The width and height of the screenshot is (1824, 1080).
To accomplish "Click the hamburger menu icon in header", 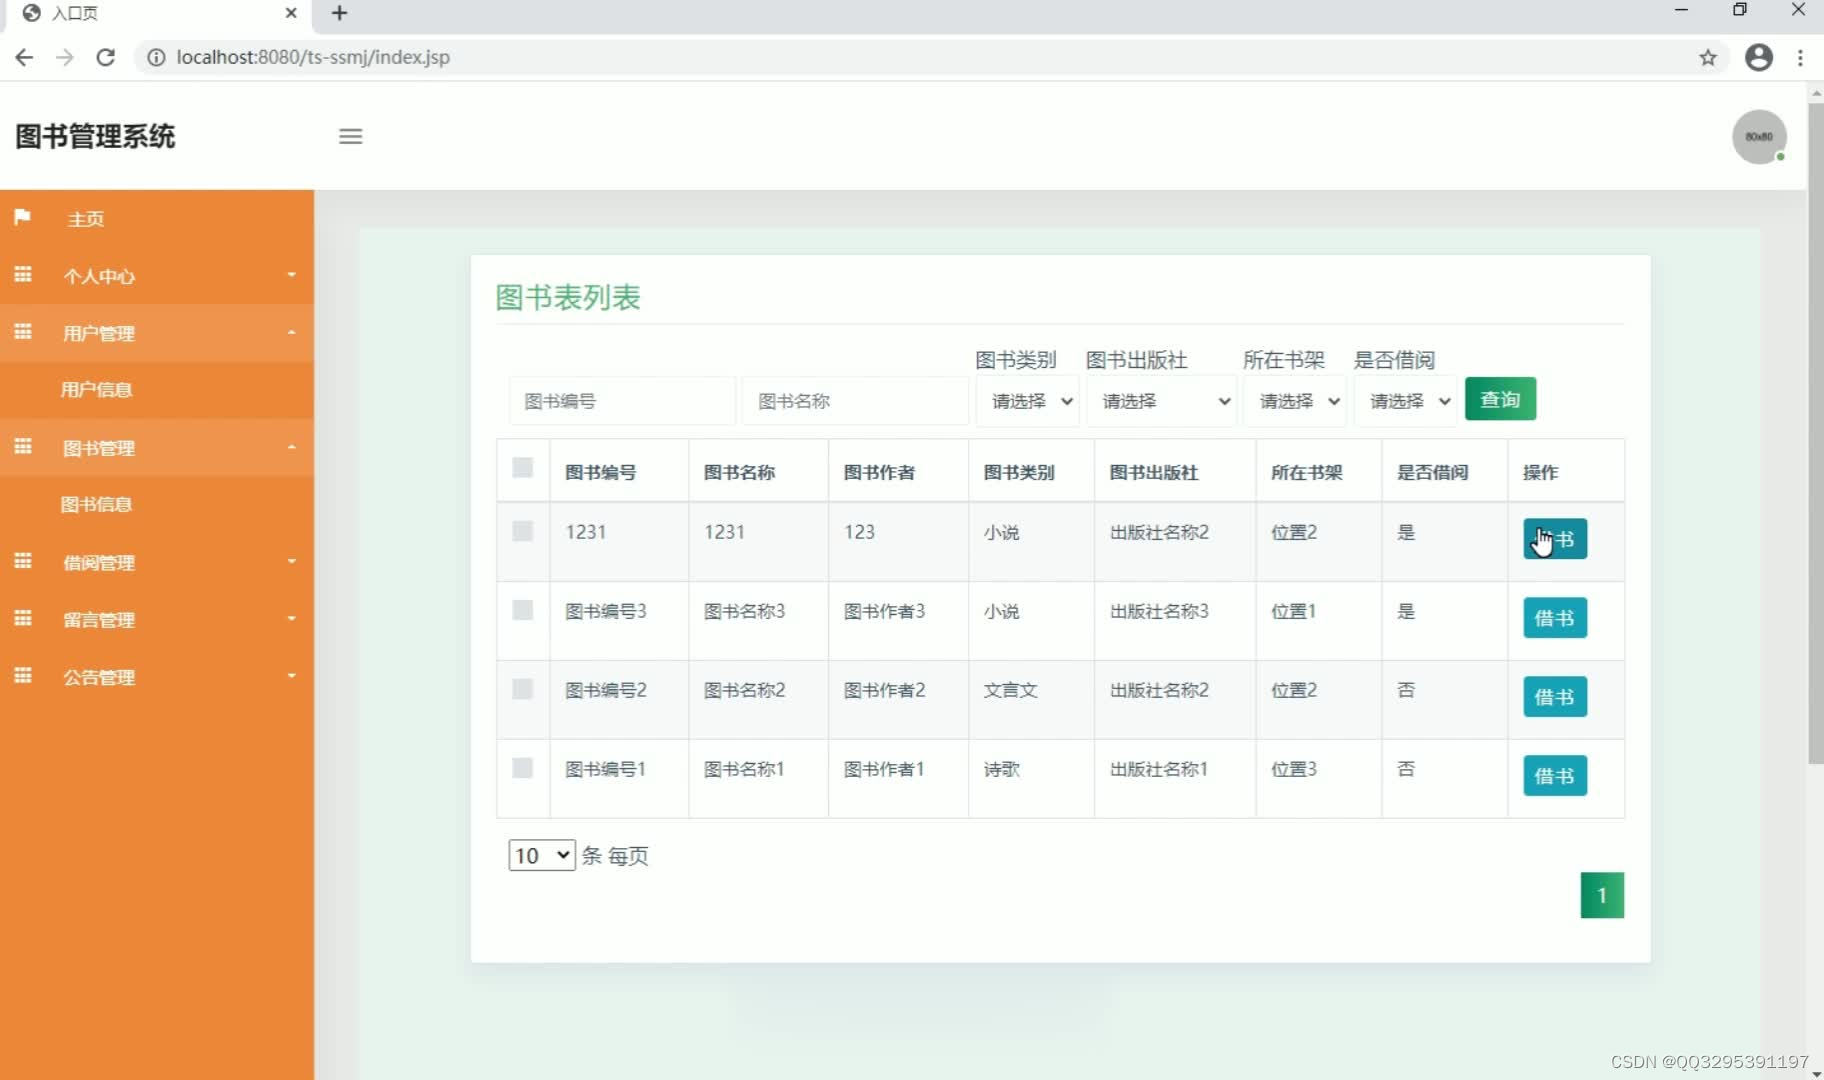I will [350, 136].
